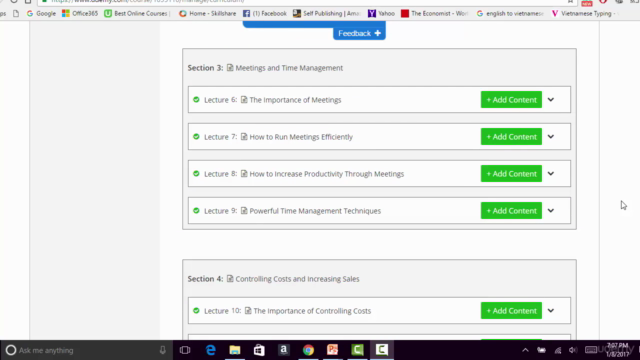Click document icon beside Section 4 title

pos(230,278)
